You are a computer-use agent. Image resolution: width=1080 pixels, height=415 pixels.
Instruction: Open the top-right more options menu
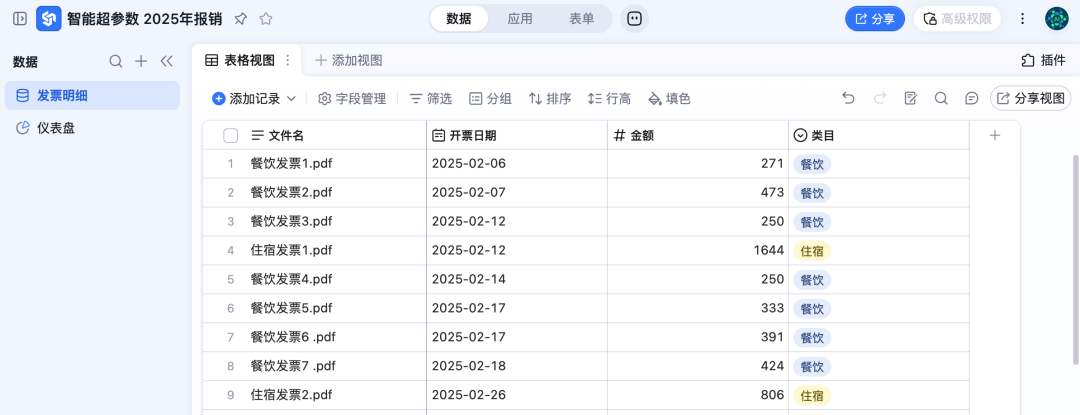point(1022,19)
